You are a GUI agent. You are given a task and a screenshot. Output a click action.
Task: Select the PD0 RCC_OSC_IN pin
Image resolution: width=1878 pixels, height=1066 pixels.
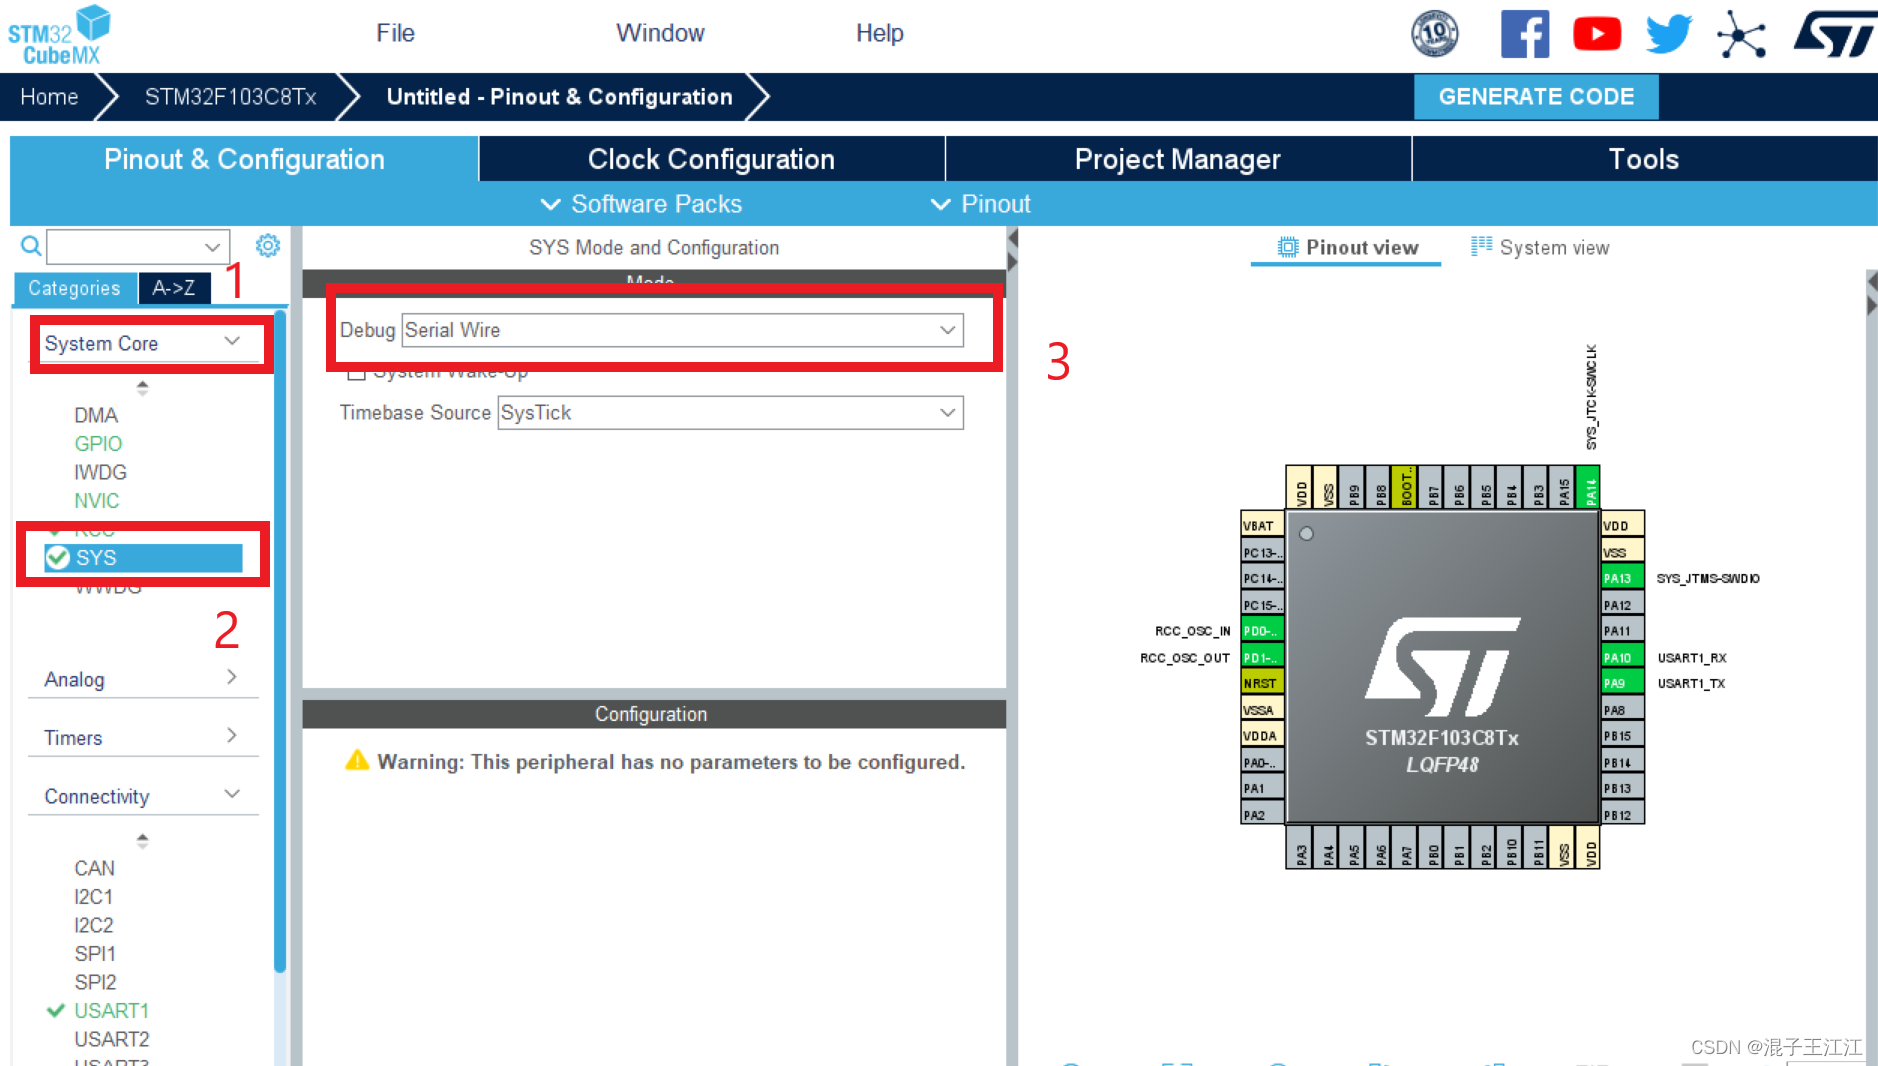(x=1262, y=631)
